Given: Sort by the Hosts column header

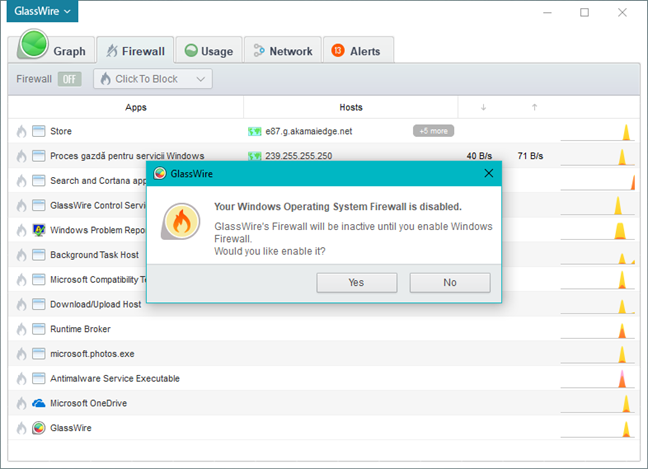Looking at the screenshot, I should pyautogui.click(x=351, y=107).
